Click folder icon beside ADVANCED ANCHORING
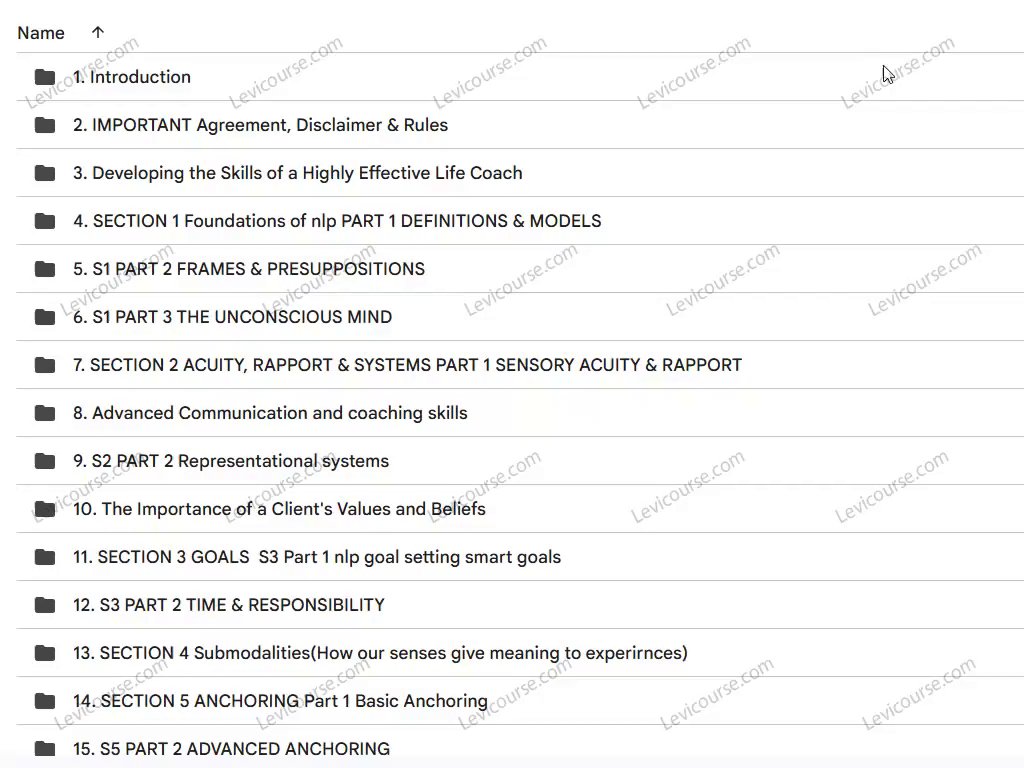 click(44, 749)
